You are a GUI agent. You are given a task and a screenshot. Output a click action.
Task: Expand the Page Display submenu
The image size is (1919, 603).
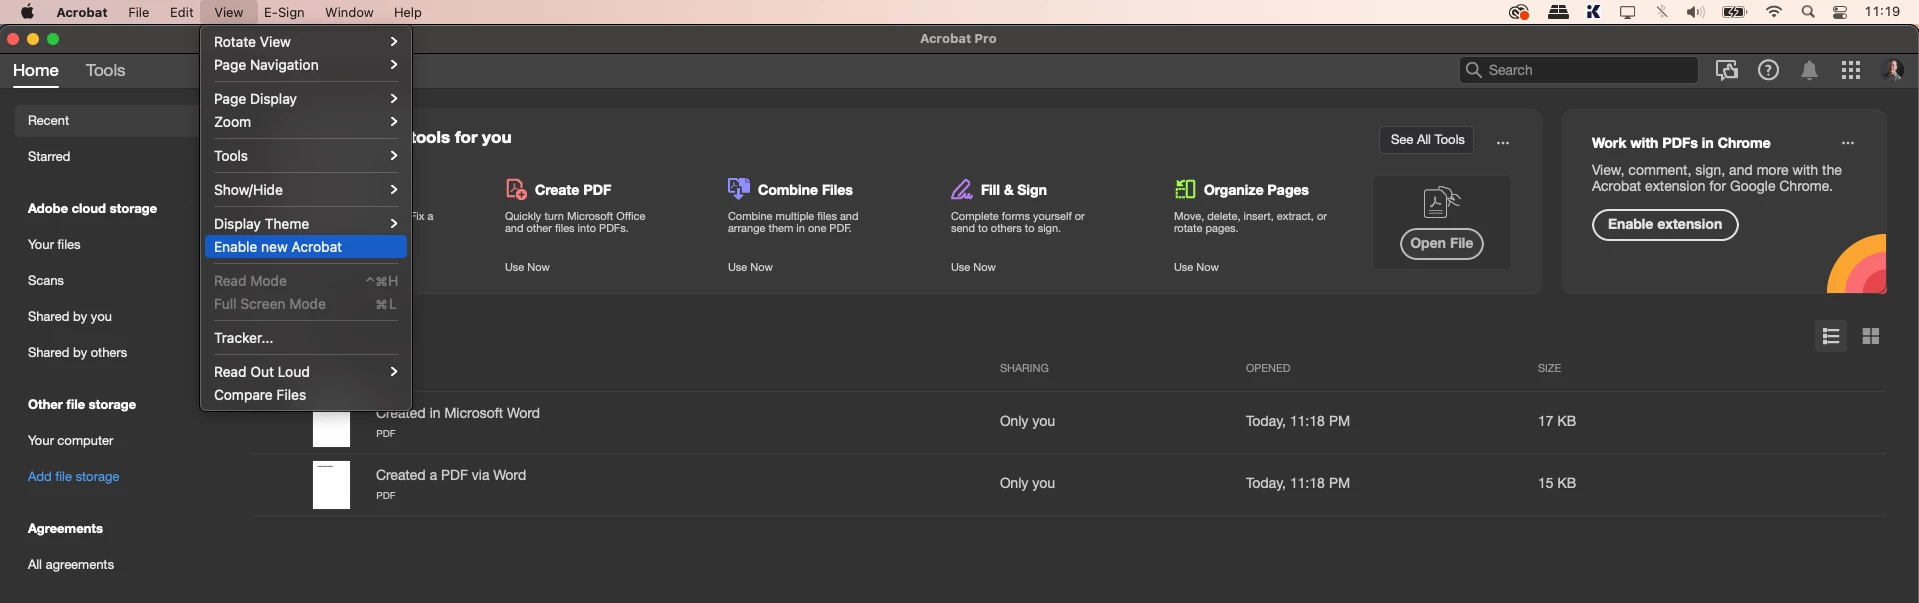coord(306,99)
